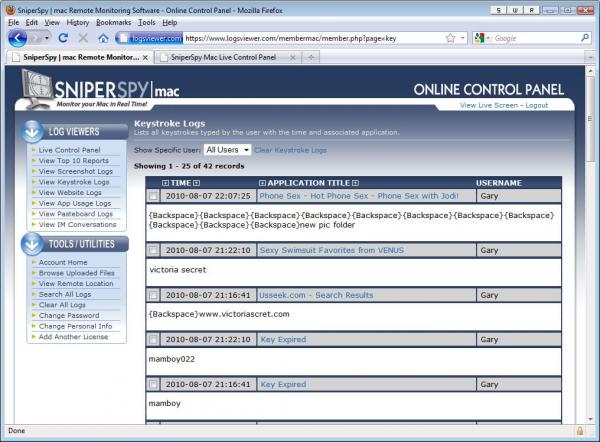Click the sort icon right of TIME

coord(196,183)
